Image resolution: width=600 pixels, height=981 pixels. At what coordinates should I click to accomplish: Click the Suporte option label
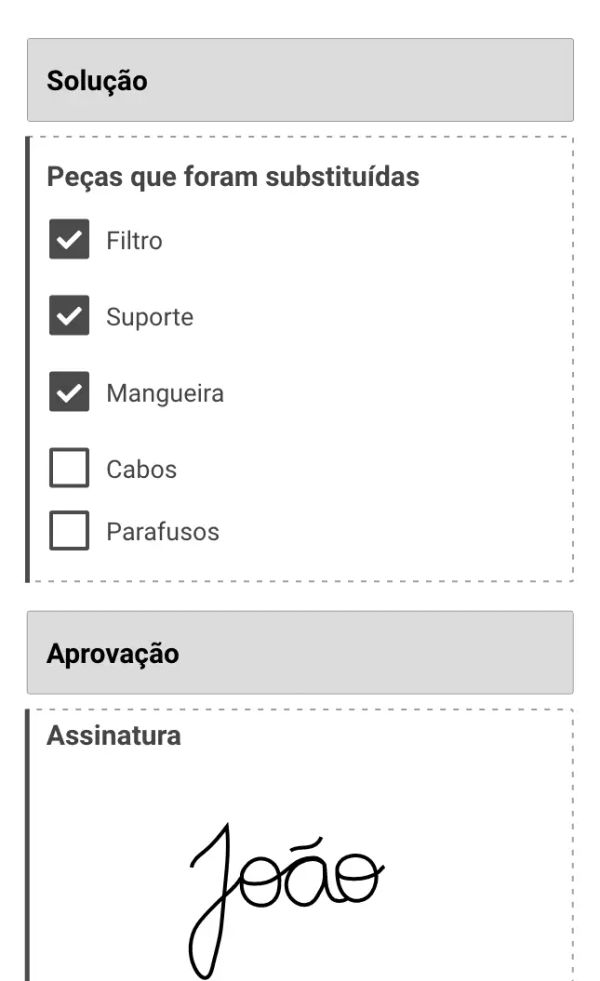150,318
